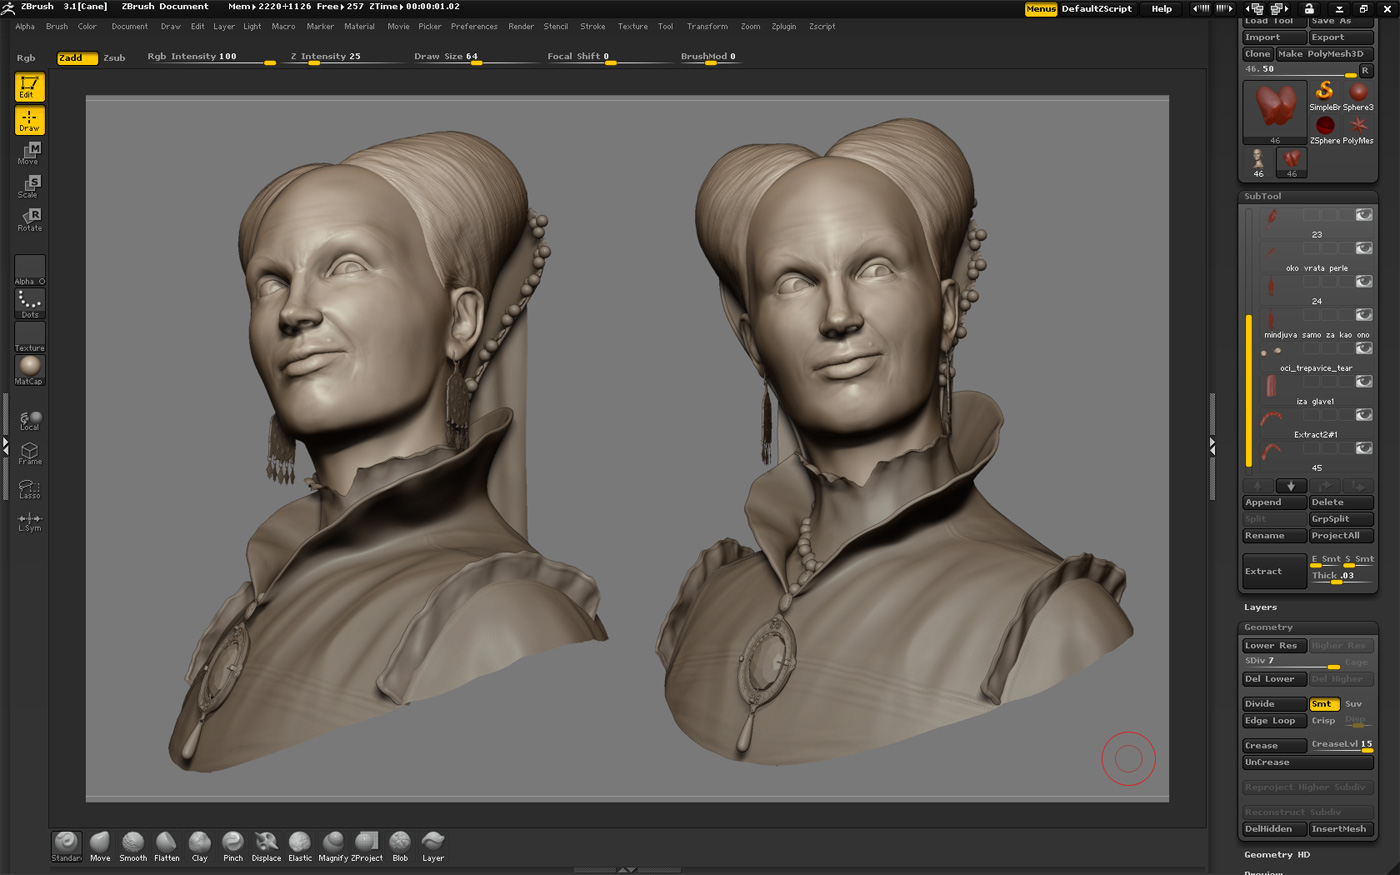The image size is (1400, 875).
Task: Toggle Smt smoothing on divide
Action: click(1324, 704)
